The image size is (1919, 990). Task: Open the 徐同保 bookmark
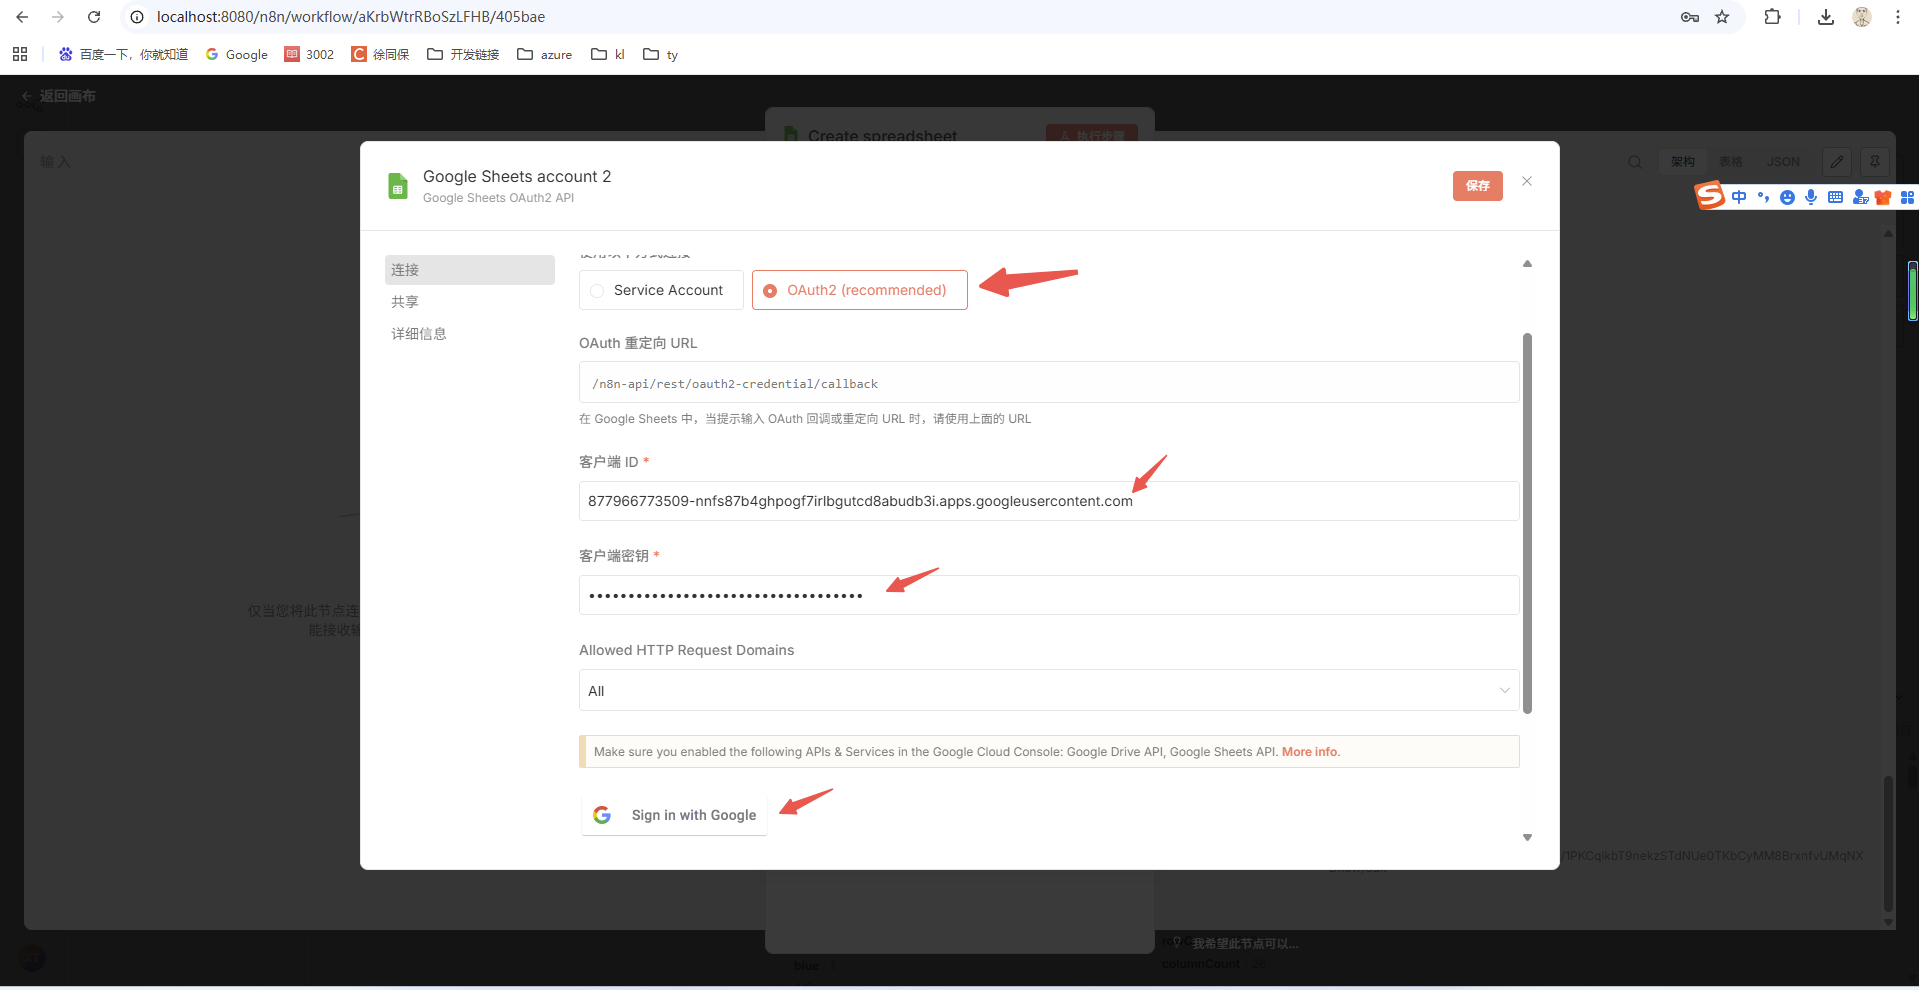click(x=380, y=54)
